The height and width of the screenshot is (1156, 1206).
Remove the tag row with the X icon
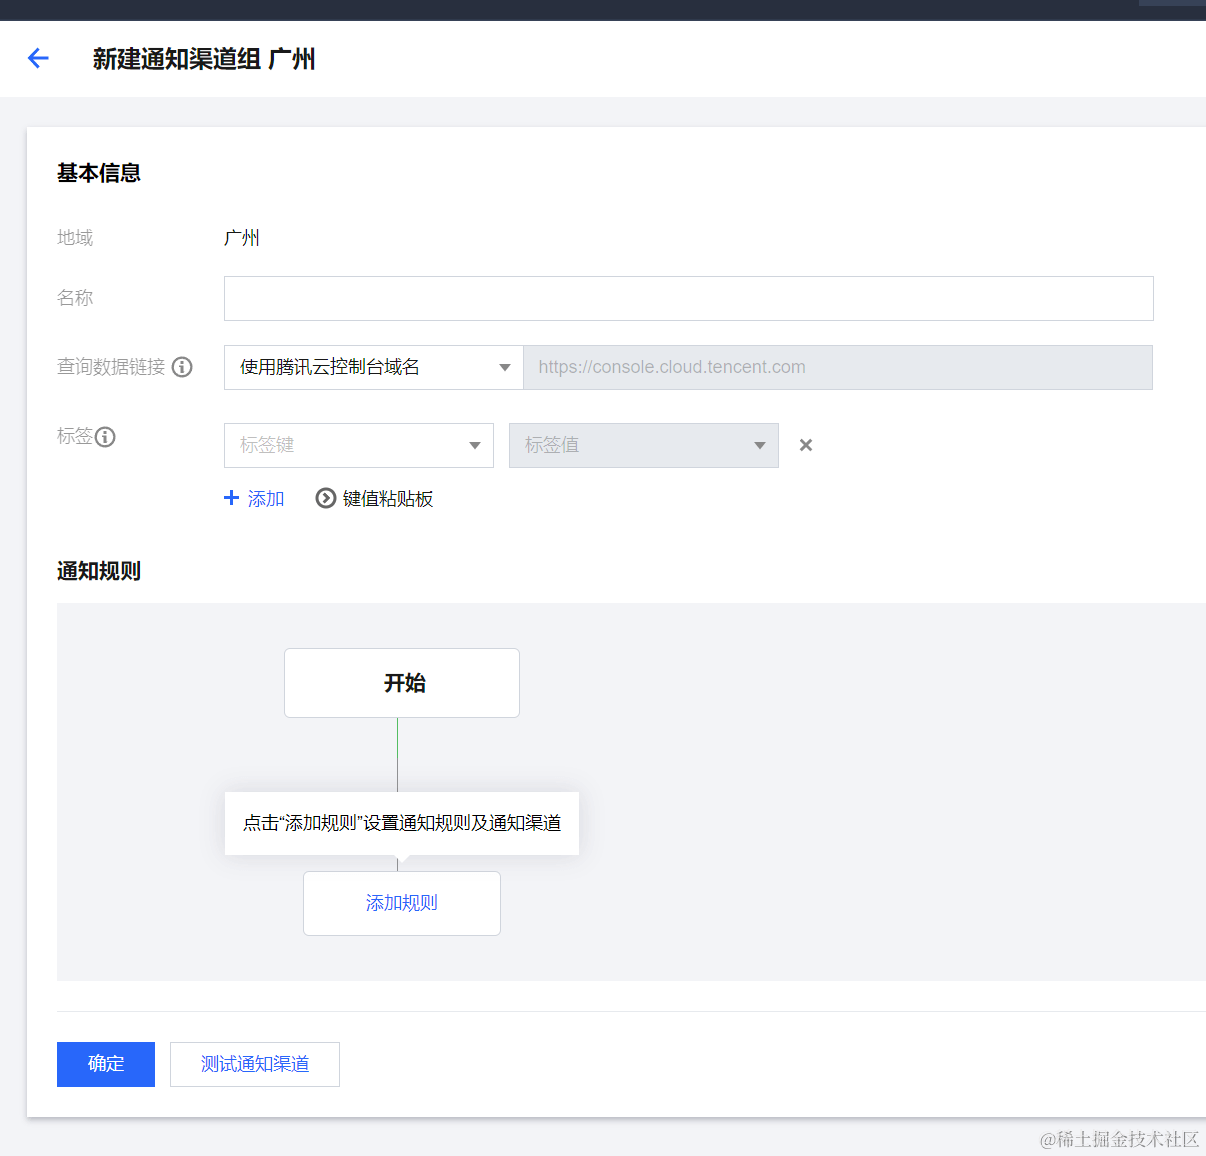pos(805,444)
